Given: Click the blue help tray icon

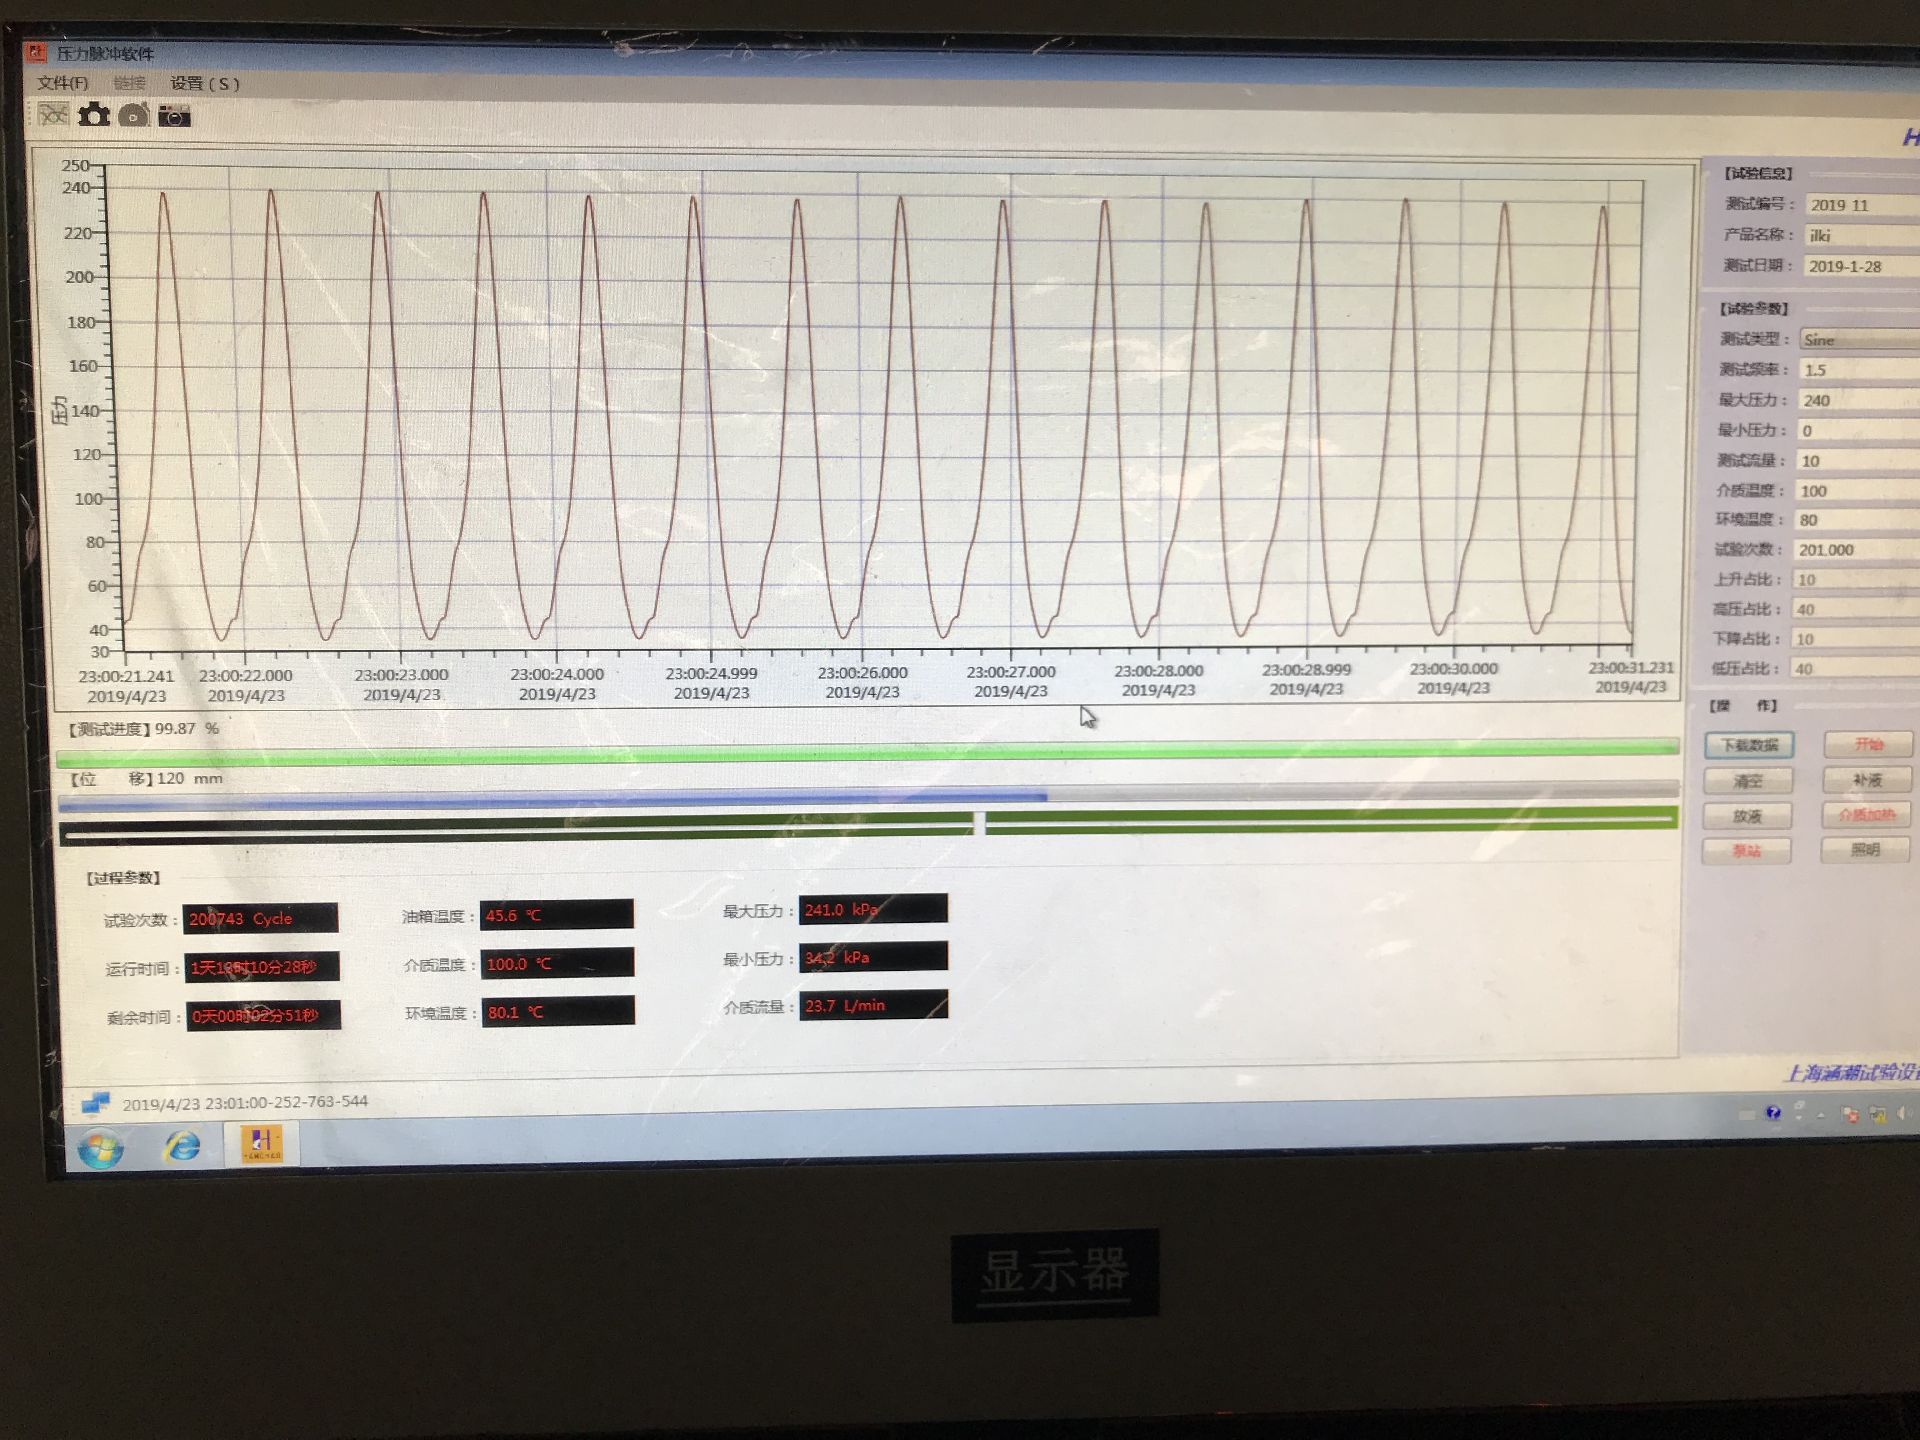Looking at the screenshot, I should tap(1773, 1112).
